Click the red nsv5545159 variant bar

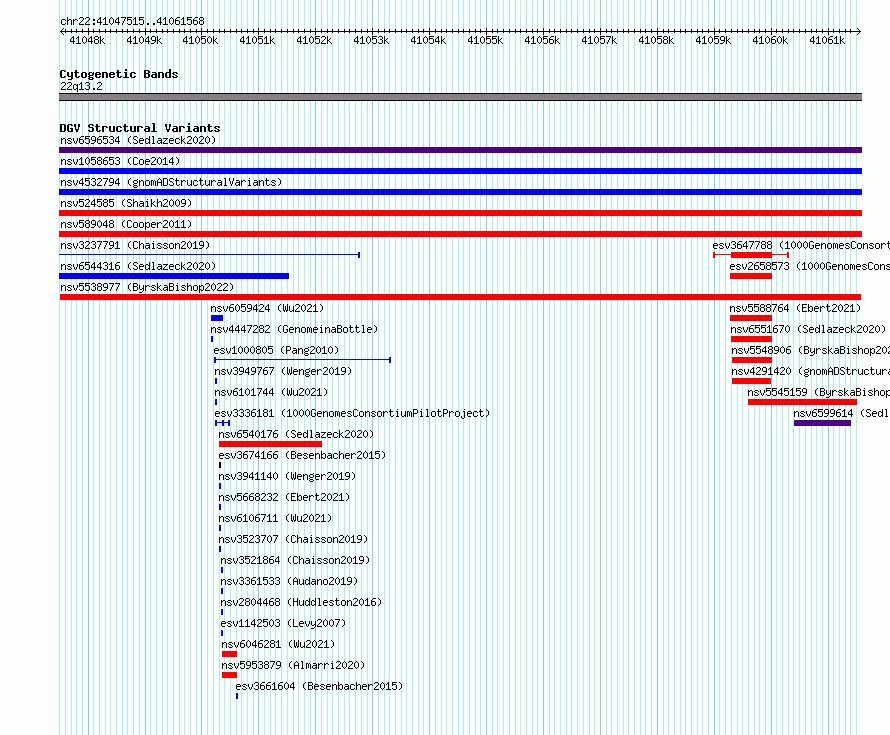click(x=803, y=402)
